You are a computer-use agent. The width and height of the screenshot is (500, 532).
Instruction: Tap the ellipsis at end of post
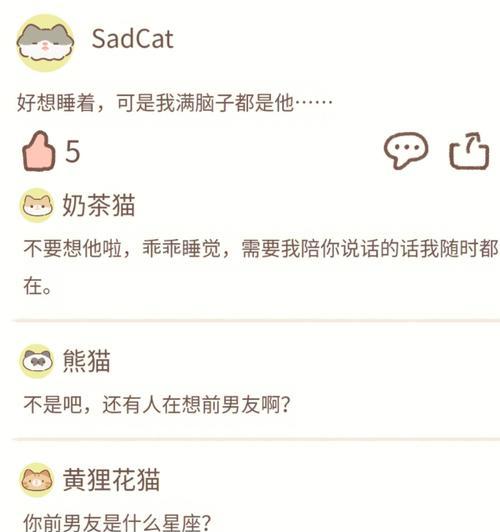(x=314, y=102)
